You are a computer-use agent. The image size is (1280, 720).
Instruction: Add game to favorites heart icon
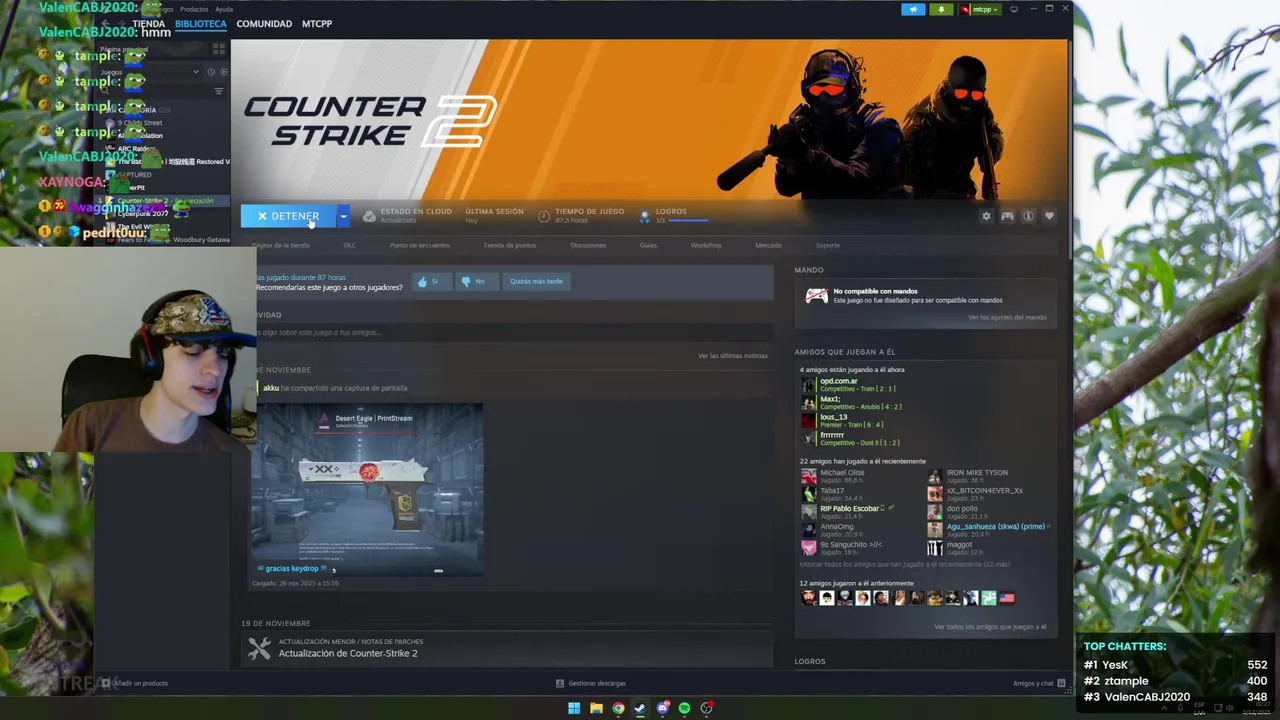1049,216
